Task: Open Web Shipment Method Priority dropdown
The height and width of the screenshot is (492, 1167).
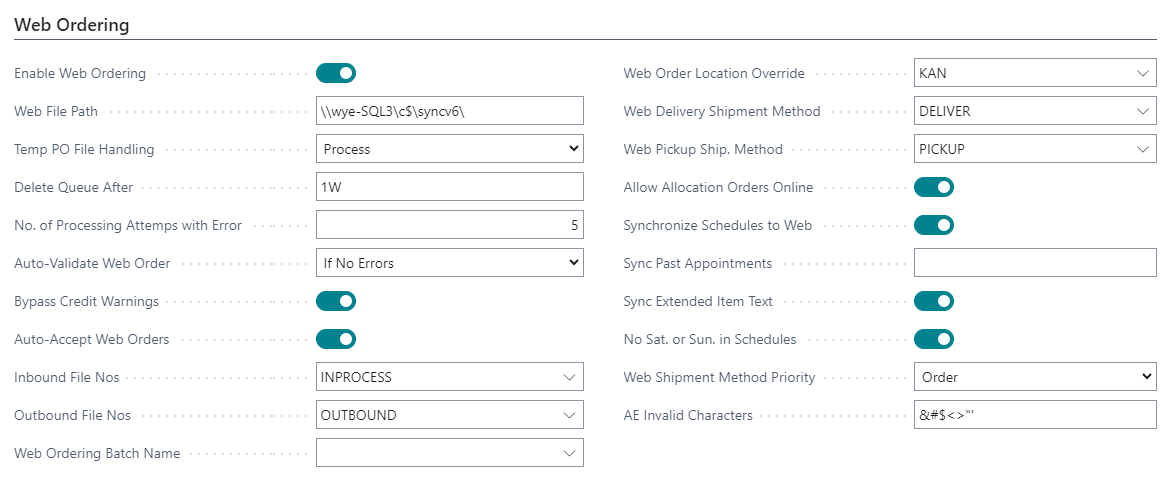Action: pyautogui.click(x=1035, y=377)
